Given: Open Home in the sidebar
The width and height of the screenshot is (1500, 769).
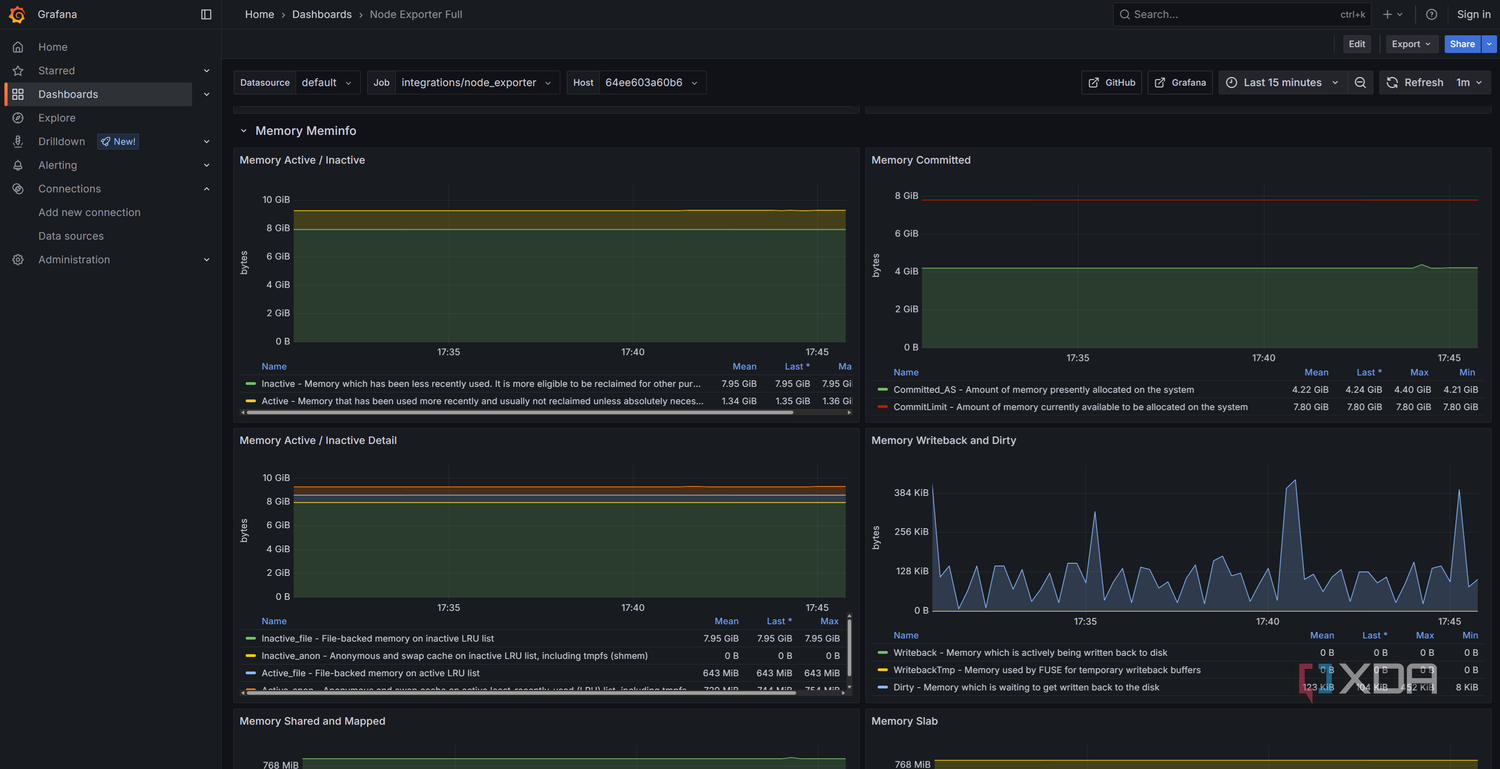Looking at the screenshot, I should tap(53, 47).
